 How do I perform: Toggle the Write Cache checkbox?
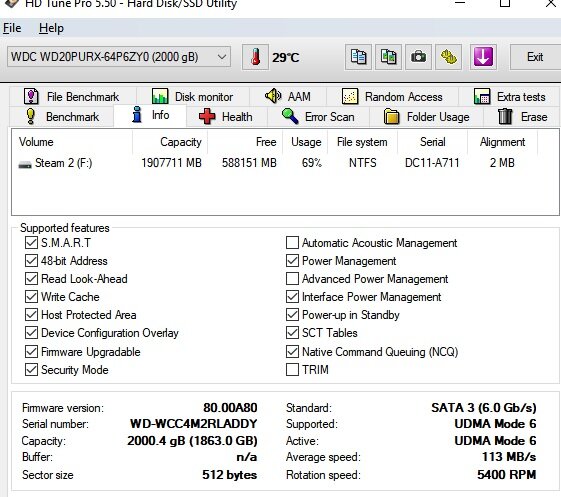31,297
